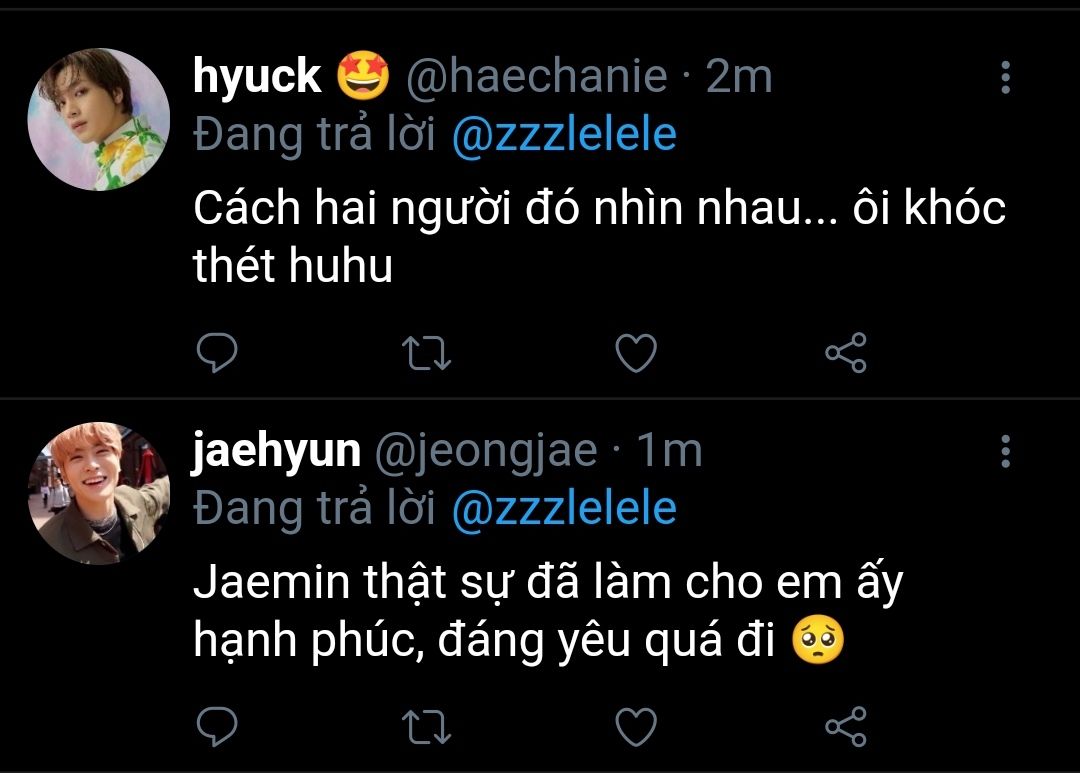This screenshot has width=1080, height=773.
Task: Click the @haechanie handle
Action: [x=537, y=76]
